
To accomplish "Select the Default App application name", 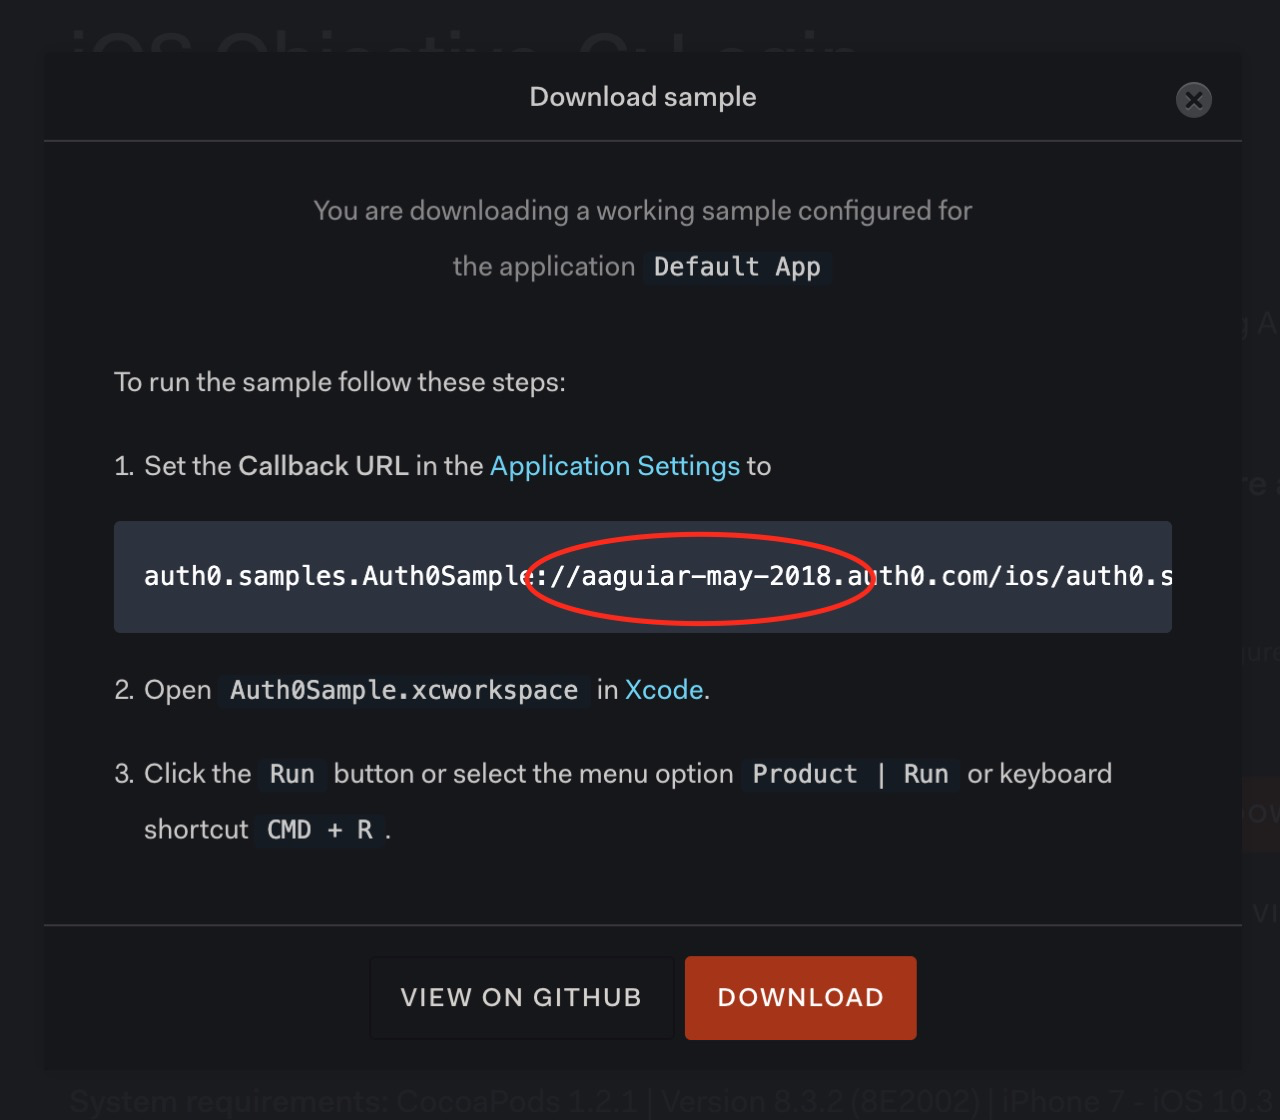I will [737, 267].
